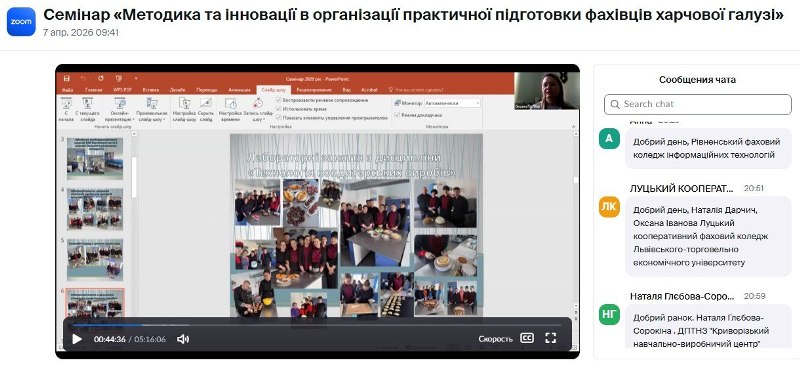Click 'Скрыть слайд' icon in ribbon
Screen dimensions: 800x365
pyautogui.click(x=206, y=109)
